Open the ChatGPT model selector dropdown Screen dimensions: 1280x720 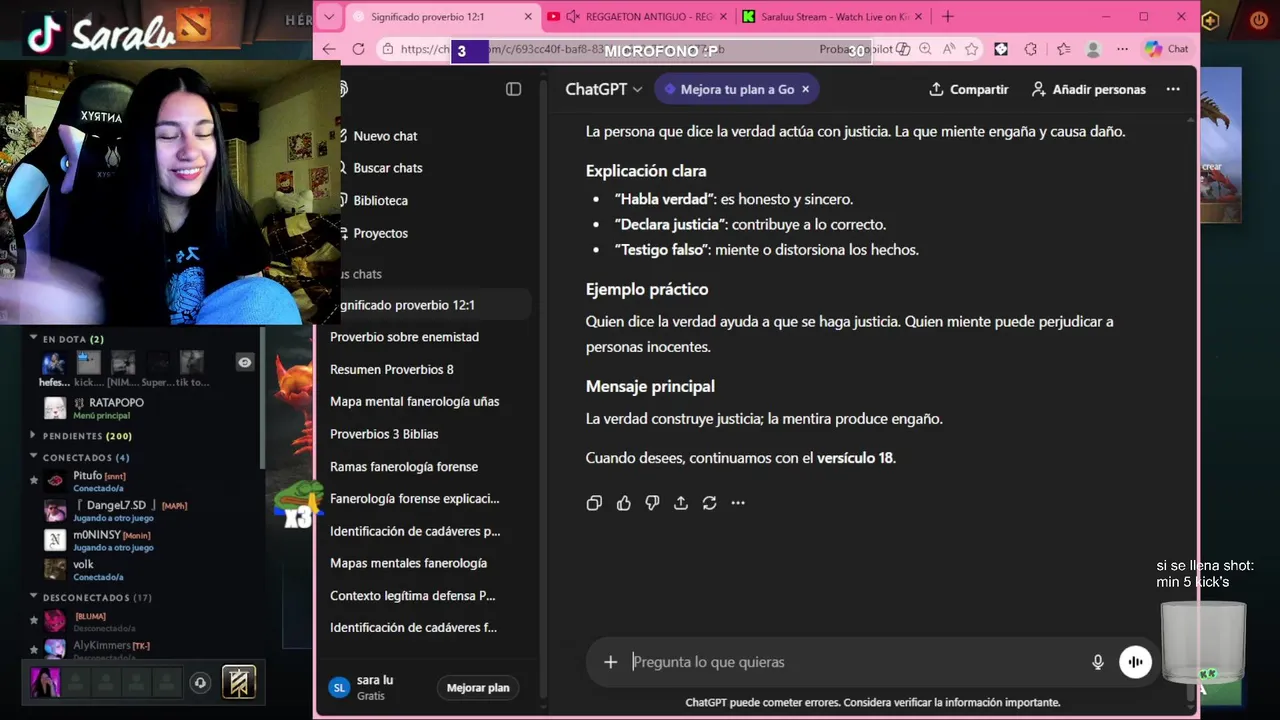(603, 89)
